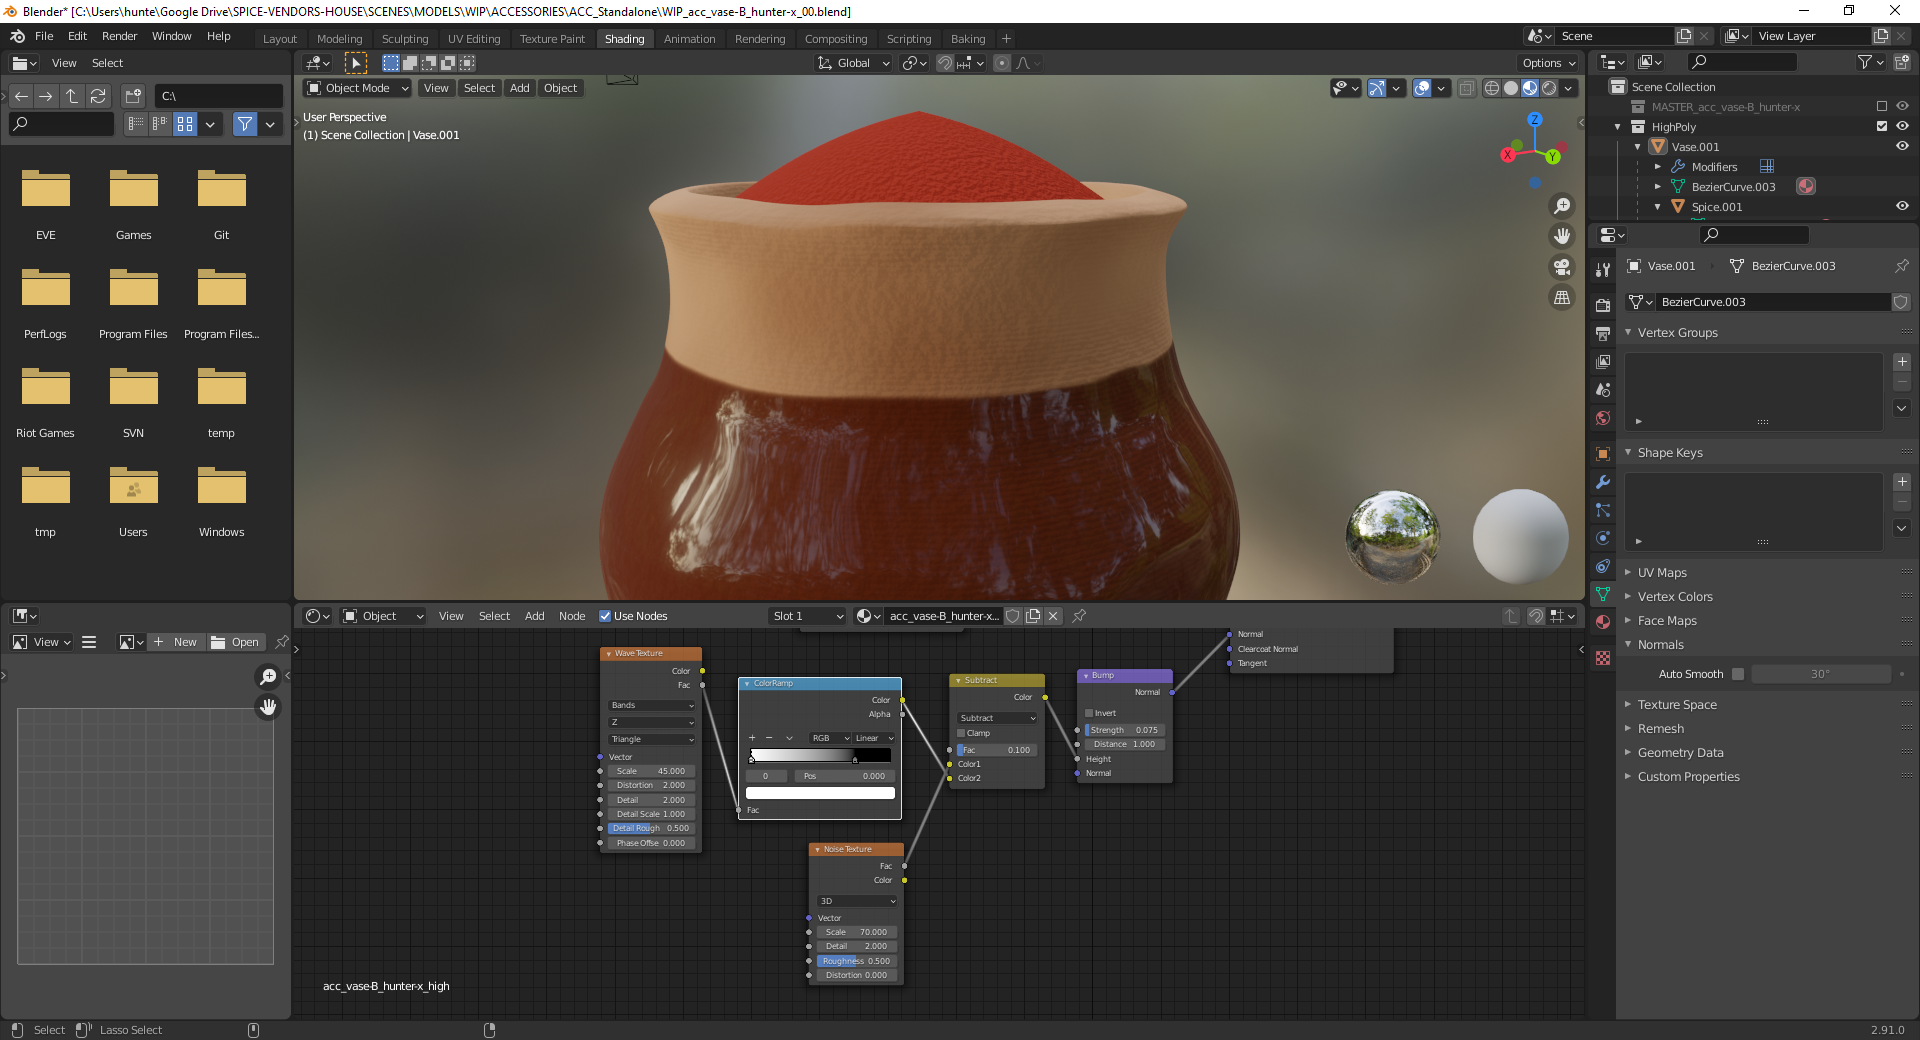Adjust the Bump Strength slider

coord(1124,730)
